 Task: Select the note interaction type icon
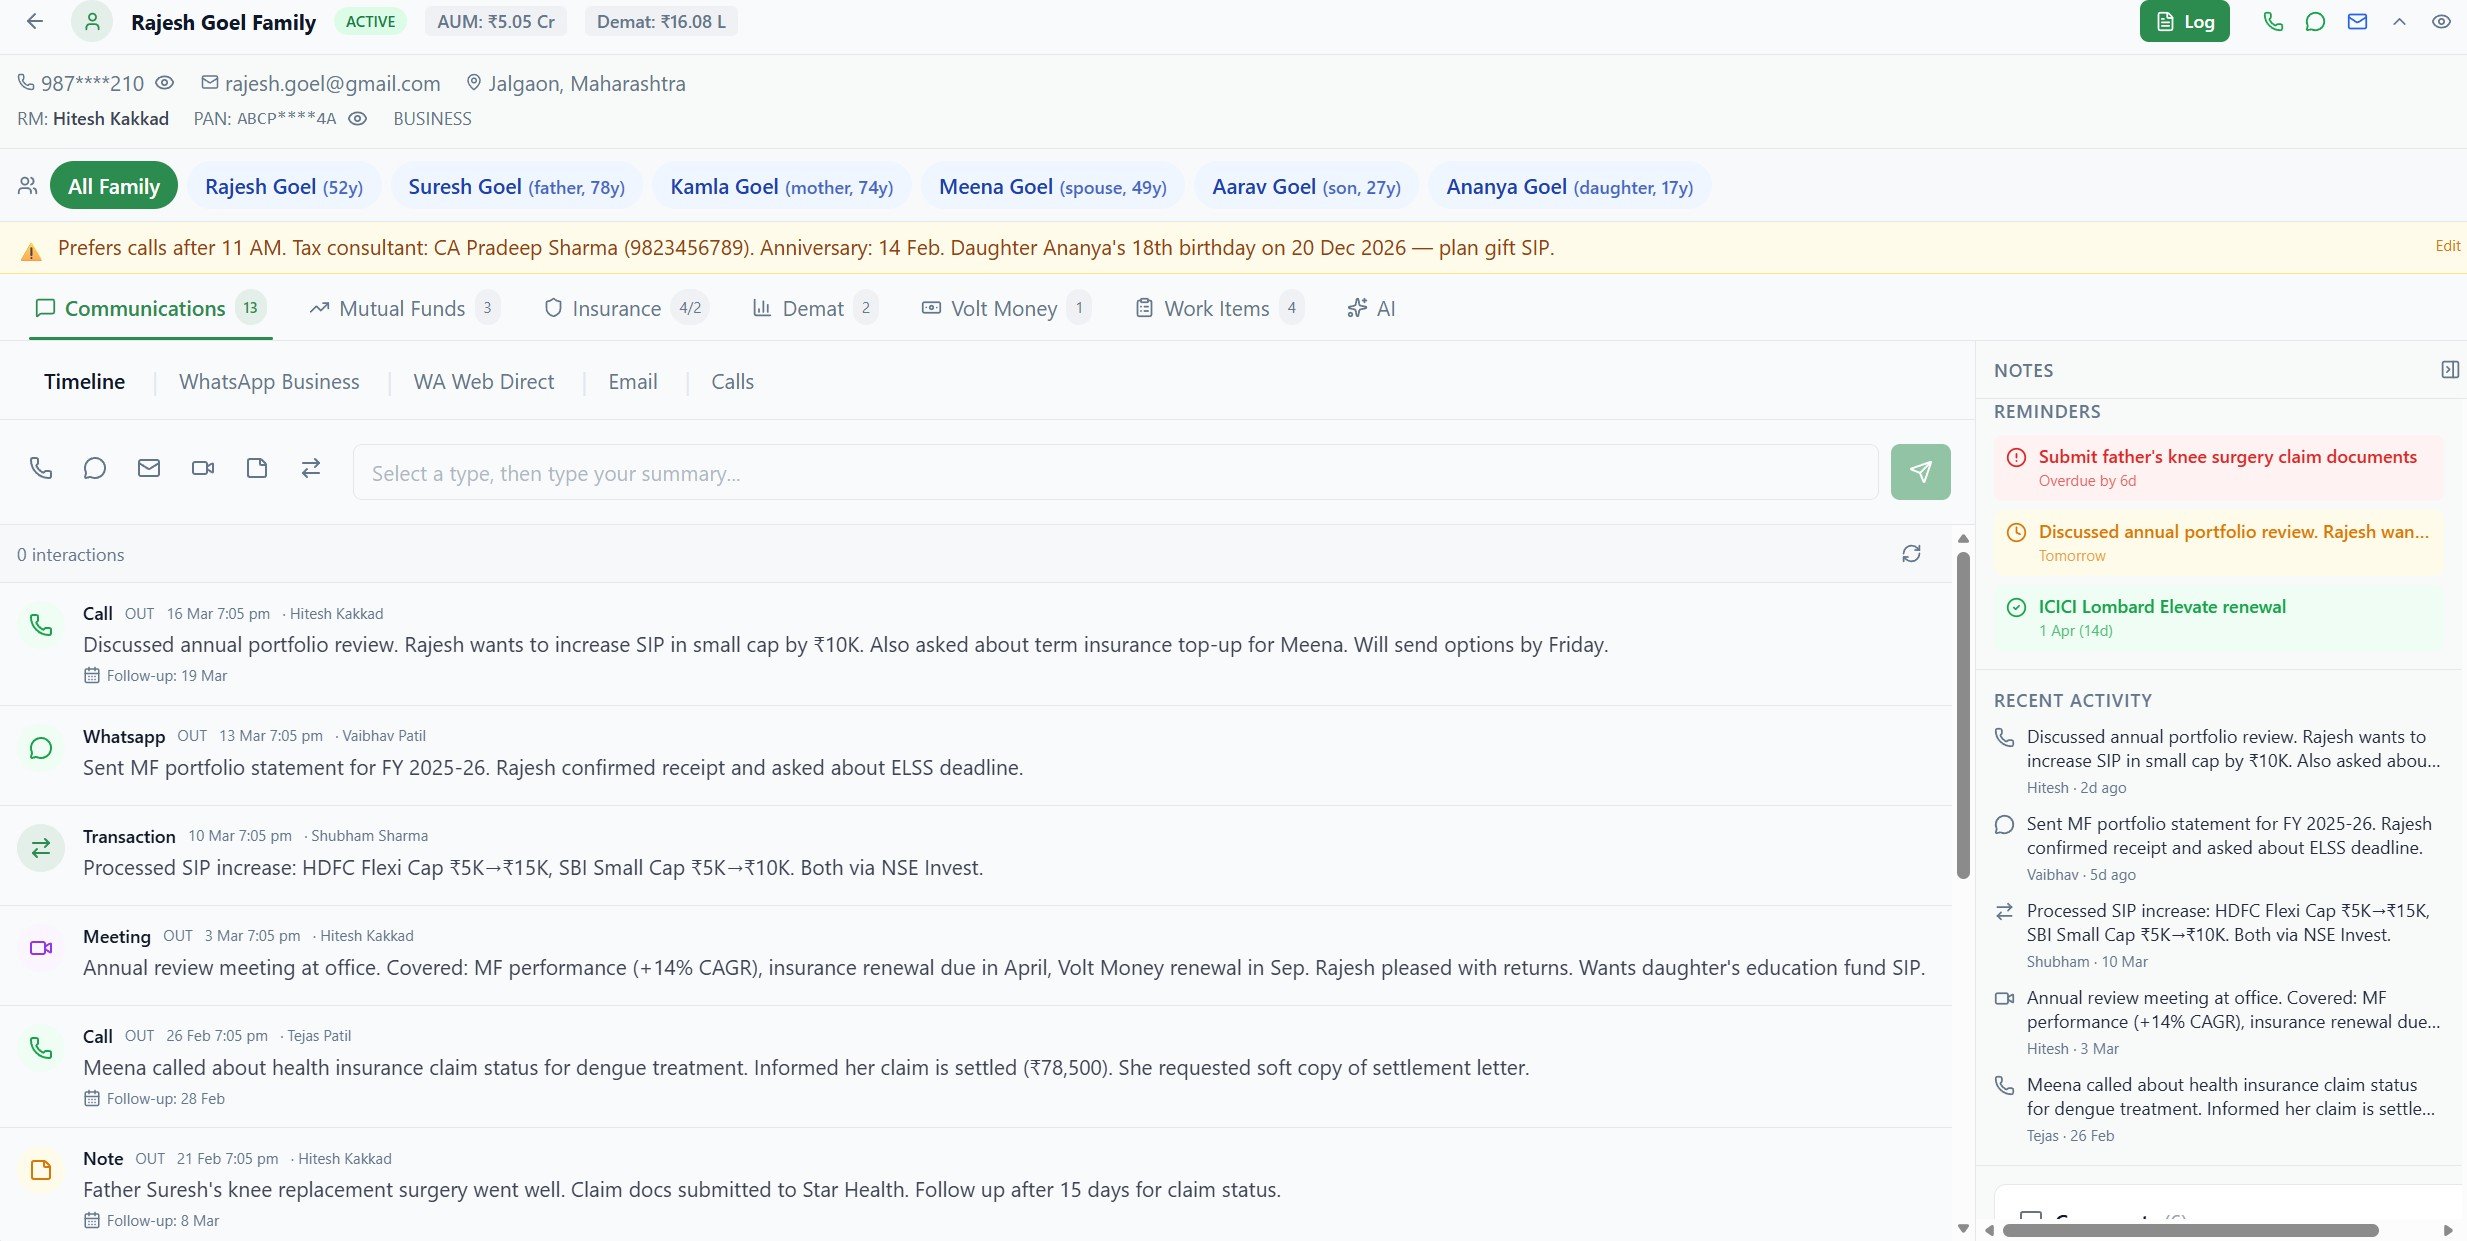[257, 468]
